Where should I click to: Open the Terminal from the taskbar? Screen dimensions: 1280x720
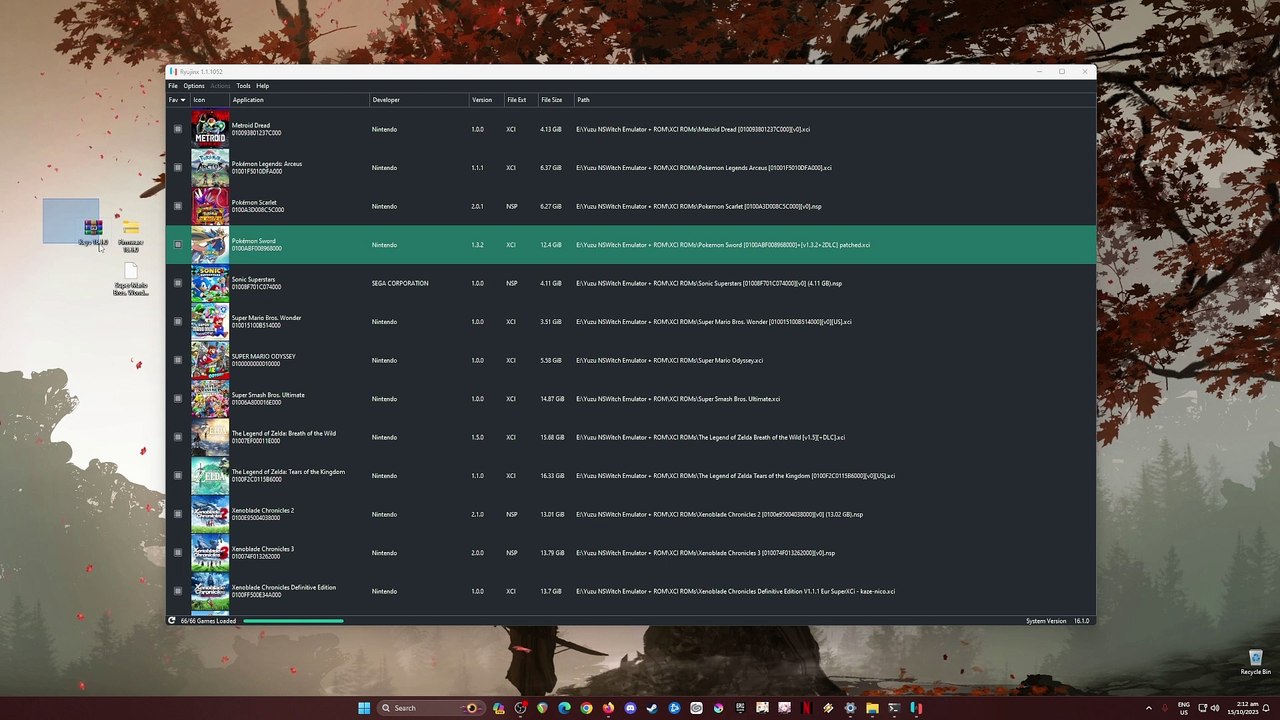pos(894,708)
